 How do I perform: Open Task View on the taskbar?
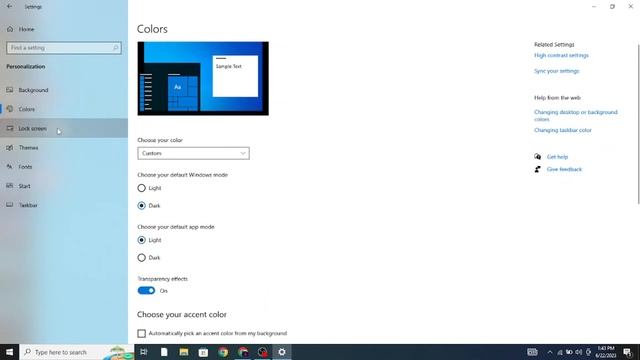144,352
